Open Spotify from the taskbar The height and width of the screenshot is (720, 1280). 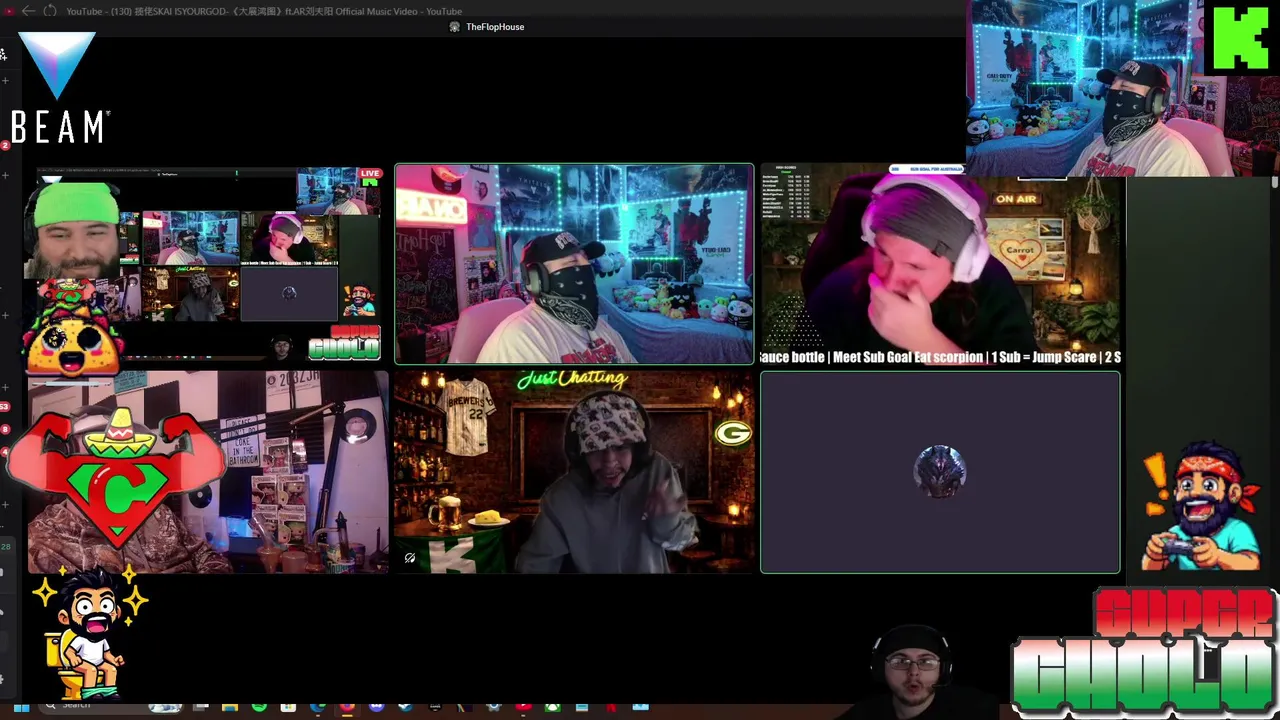(259, 707)
